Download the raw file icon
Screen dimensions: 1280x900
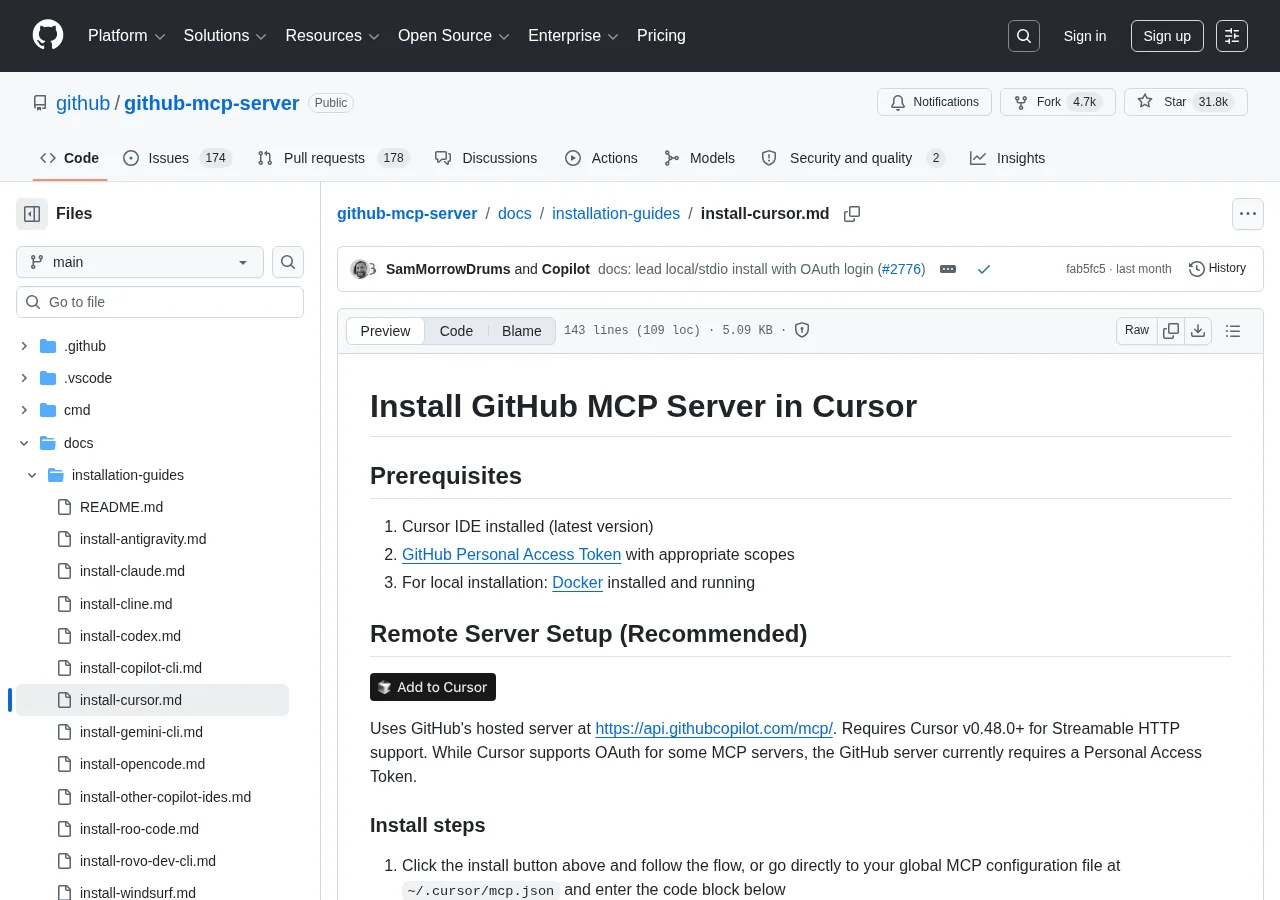tap(1198, 331)
